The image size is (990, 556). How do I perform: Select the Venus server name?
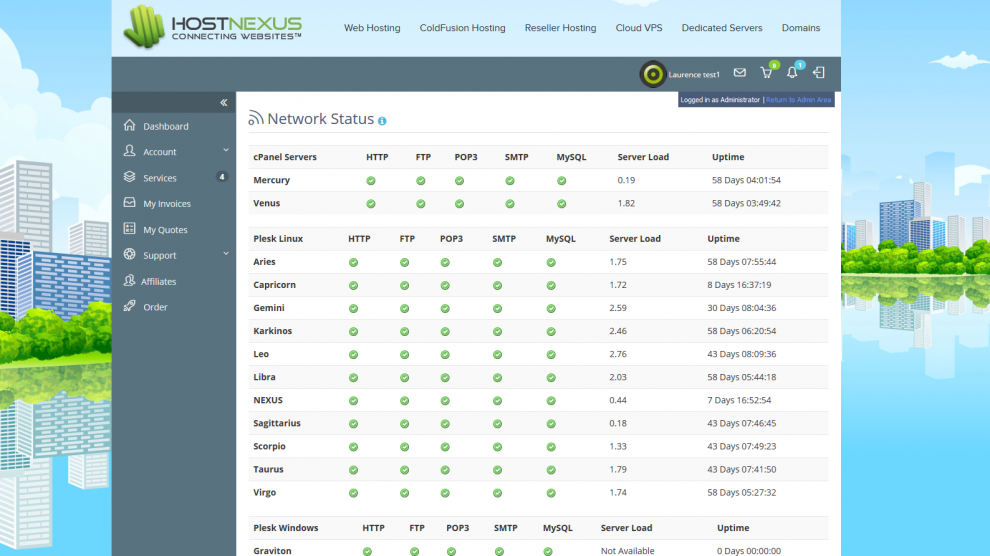pyautogui.click(x=266, y=203)
